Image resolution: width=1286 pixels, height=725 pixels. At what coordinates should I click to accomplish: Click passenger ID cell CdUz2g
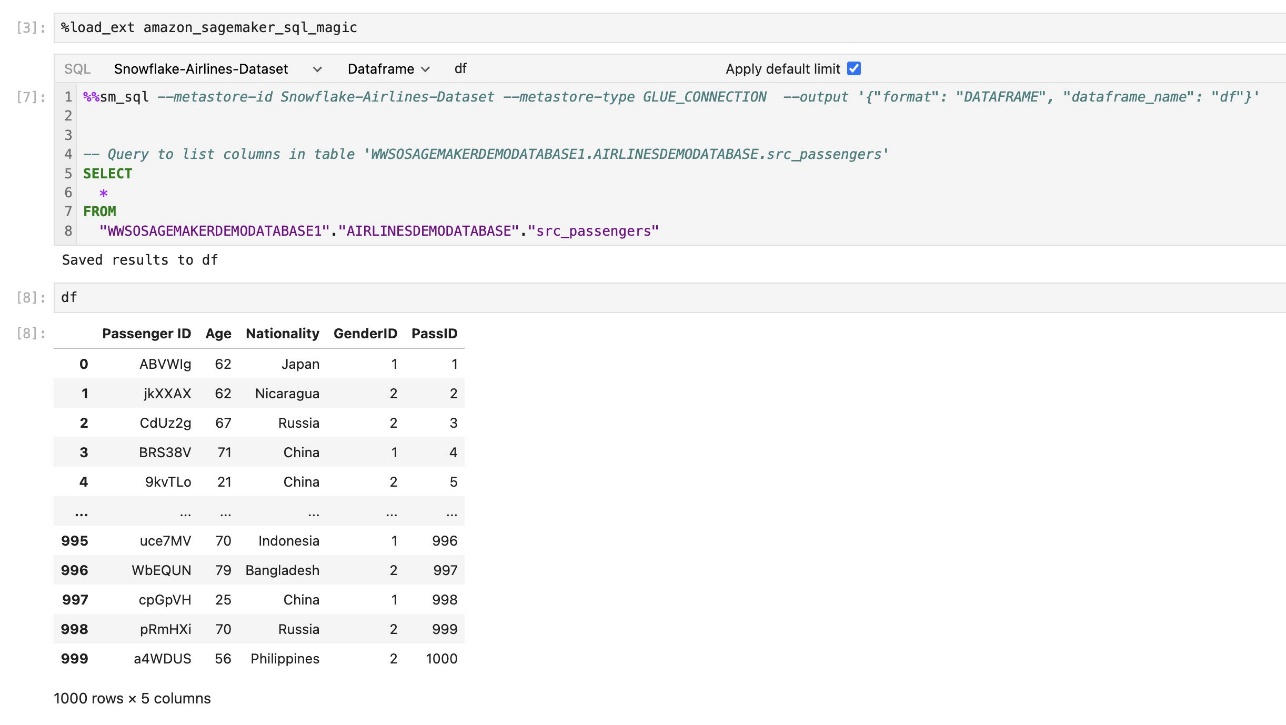[165, 423]
